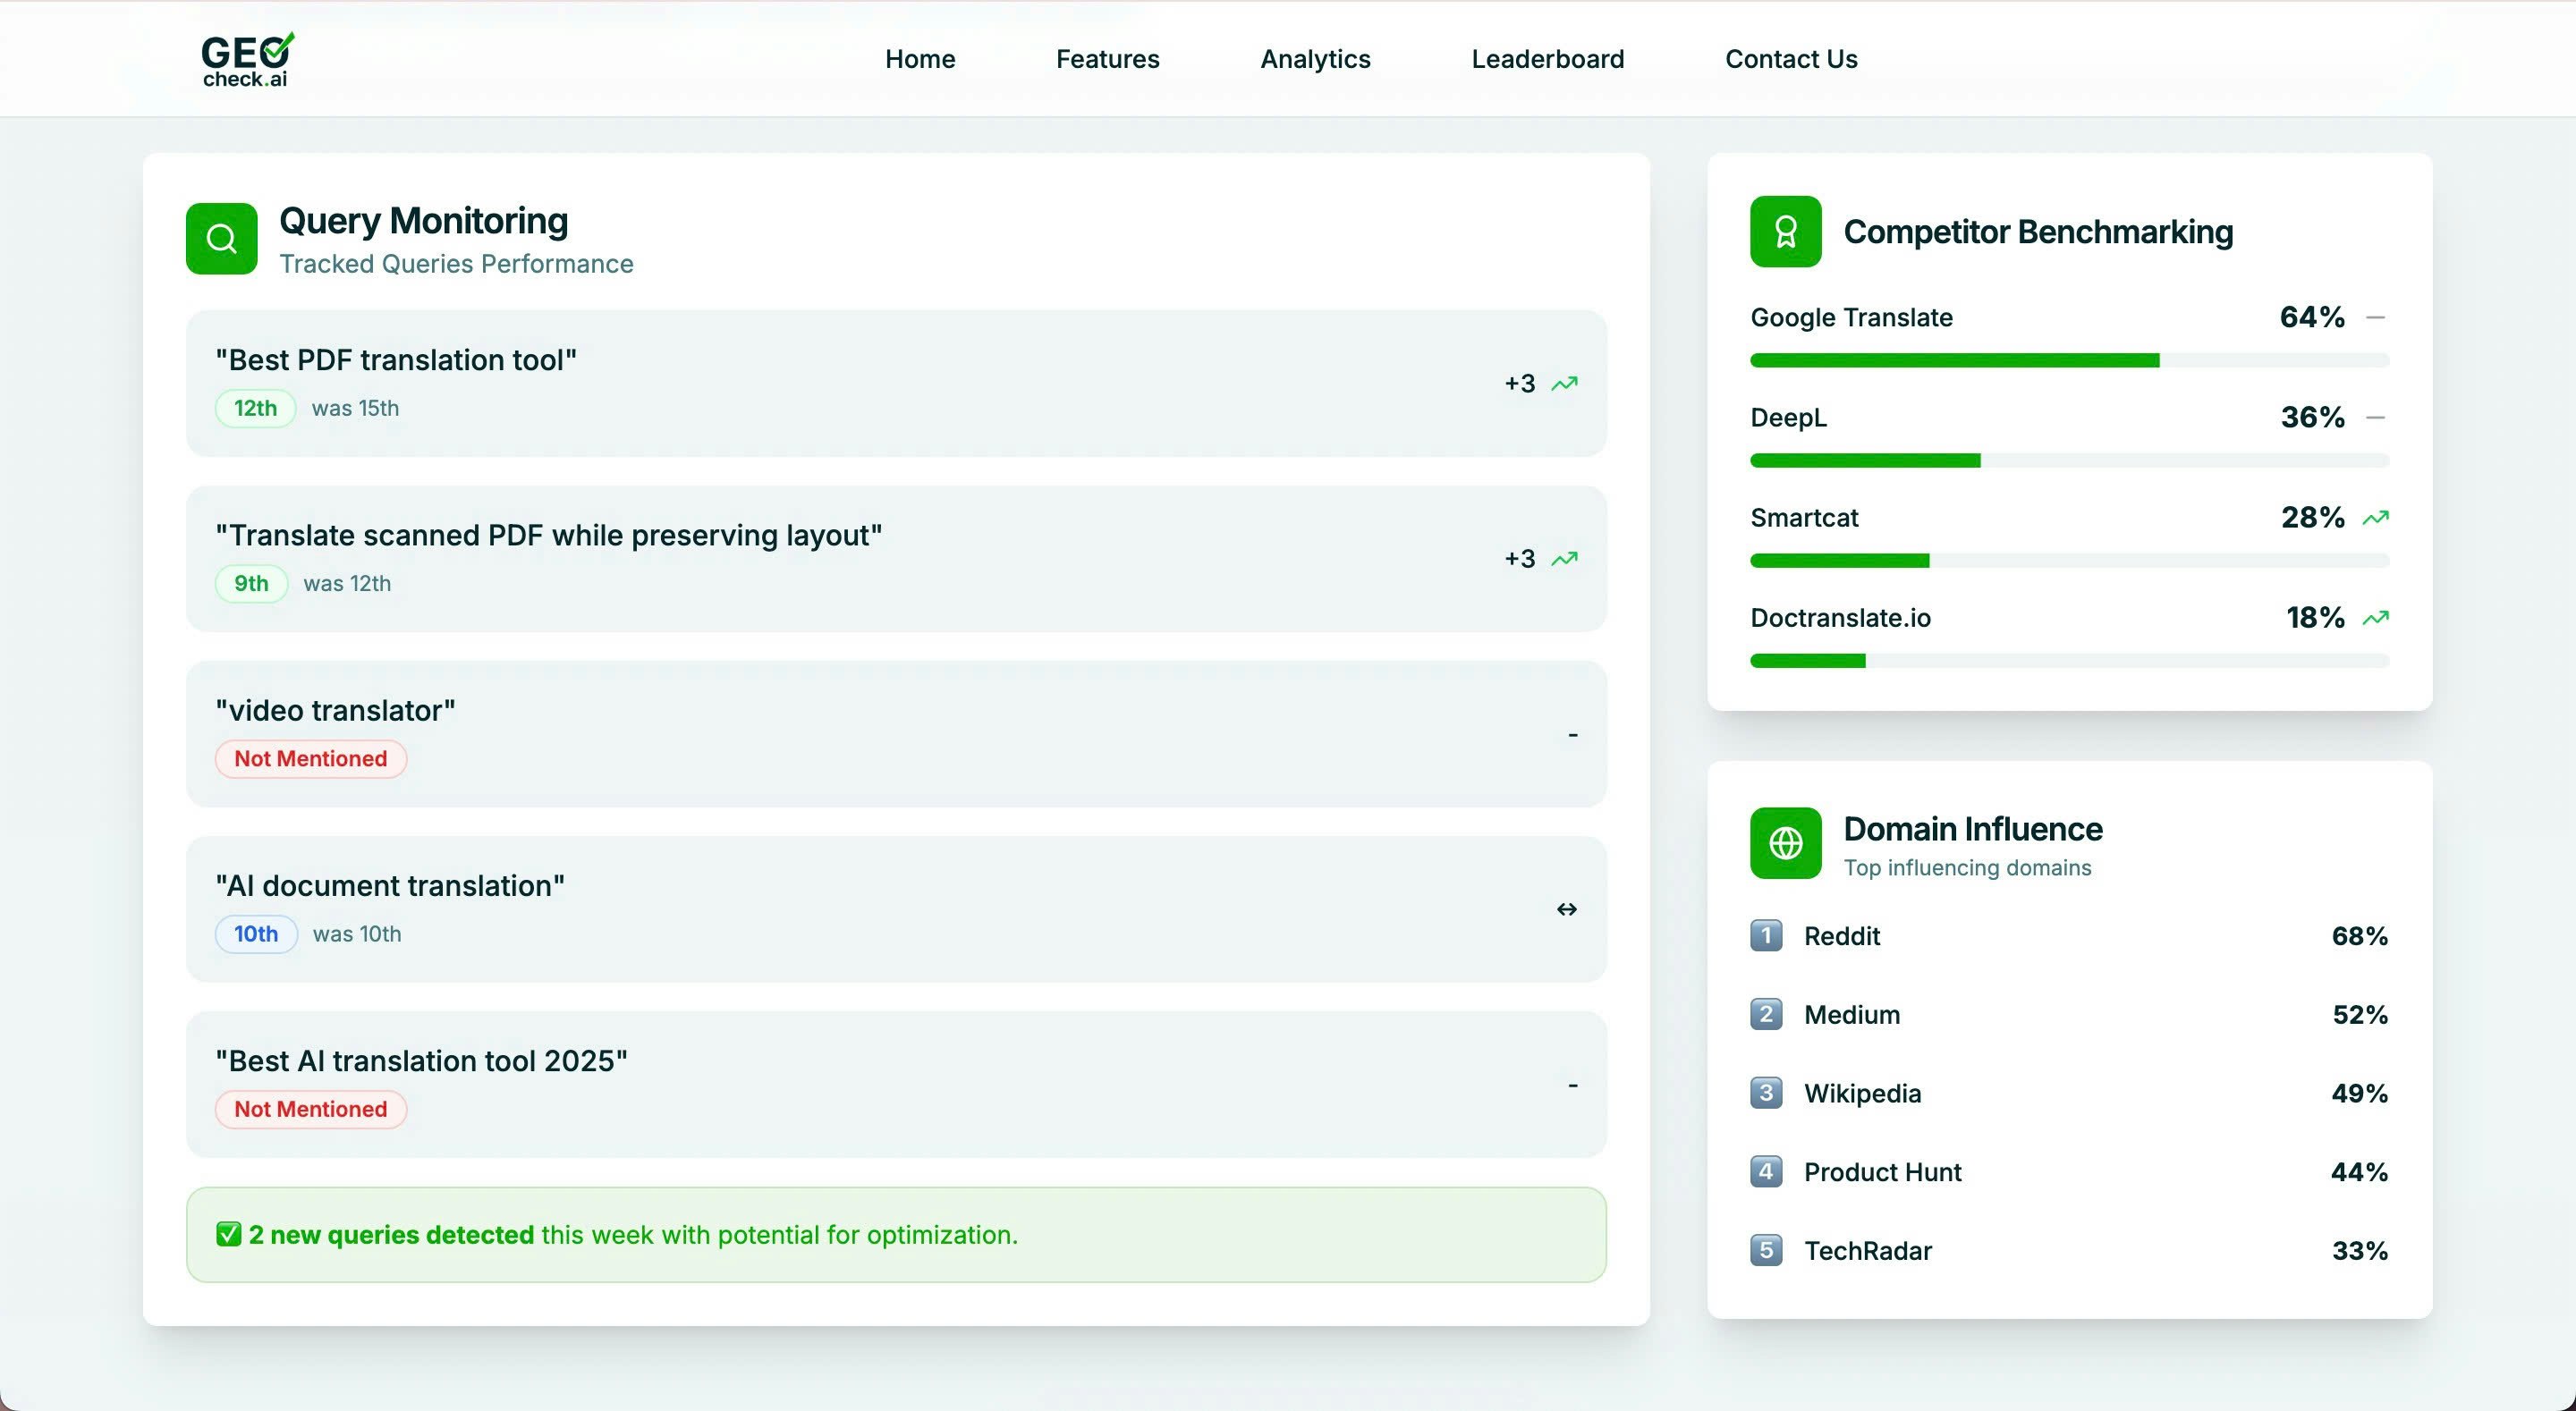Click the 52% value for Medium
This screenshot has width=2576, height=1411.
[2360, 1015]
